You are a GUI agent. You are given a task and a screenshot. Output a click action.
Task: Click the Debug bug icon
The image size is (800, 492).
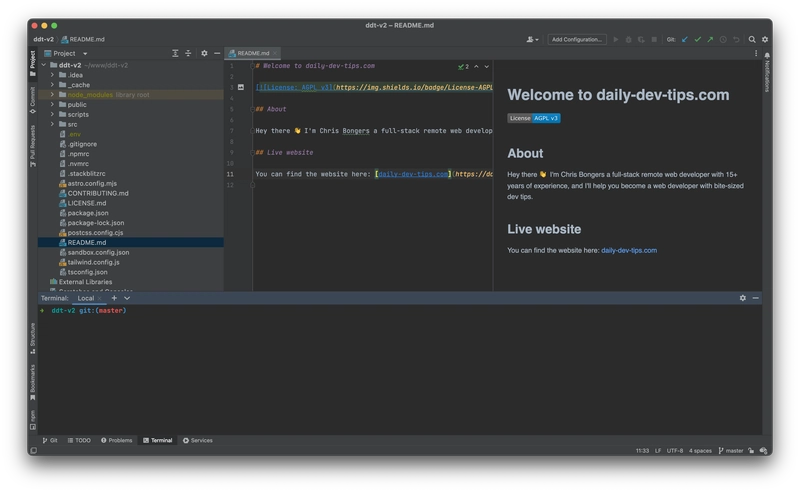pyautogui.click(x=629, y=39)
